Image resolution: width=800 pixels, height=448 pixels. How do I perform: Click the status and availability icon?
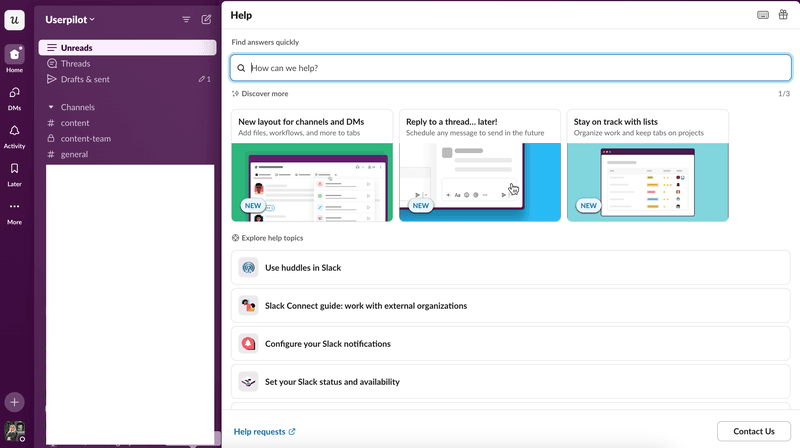pos(248,382)
